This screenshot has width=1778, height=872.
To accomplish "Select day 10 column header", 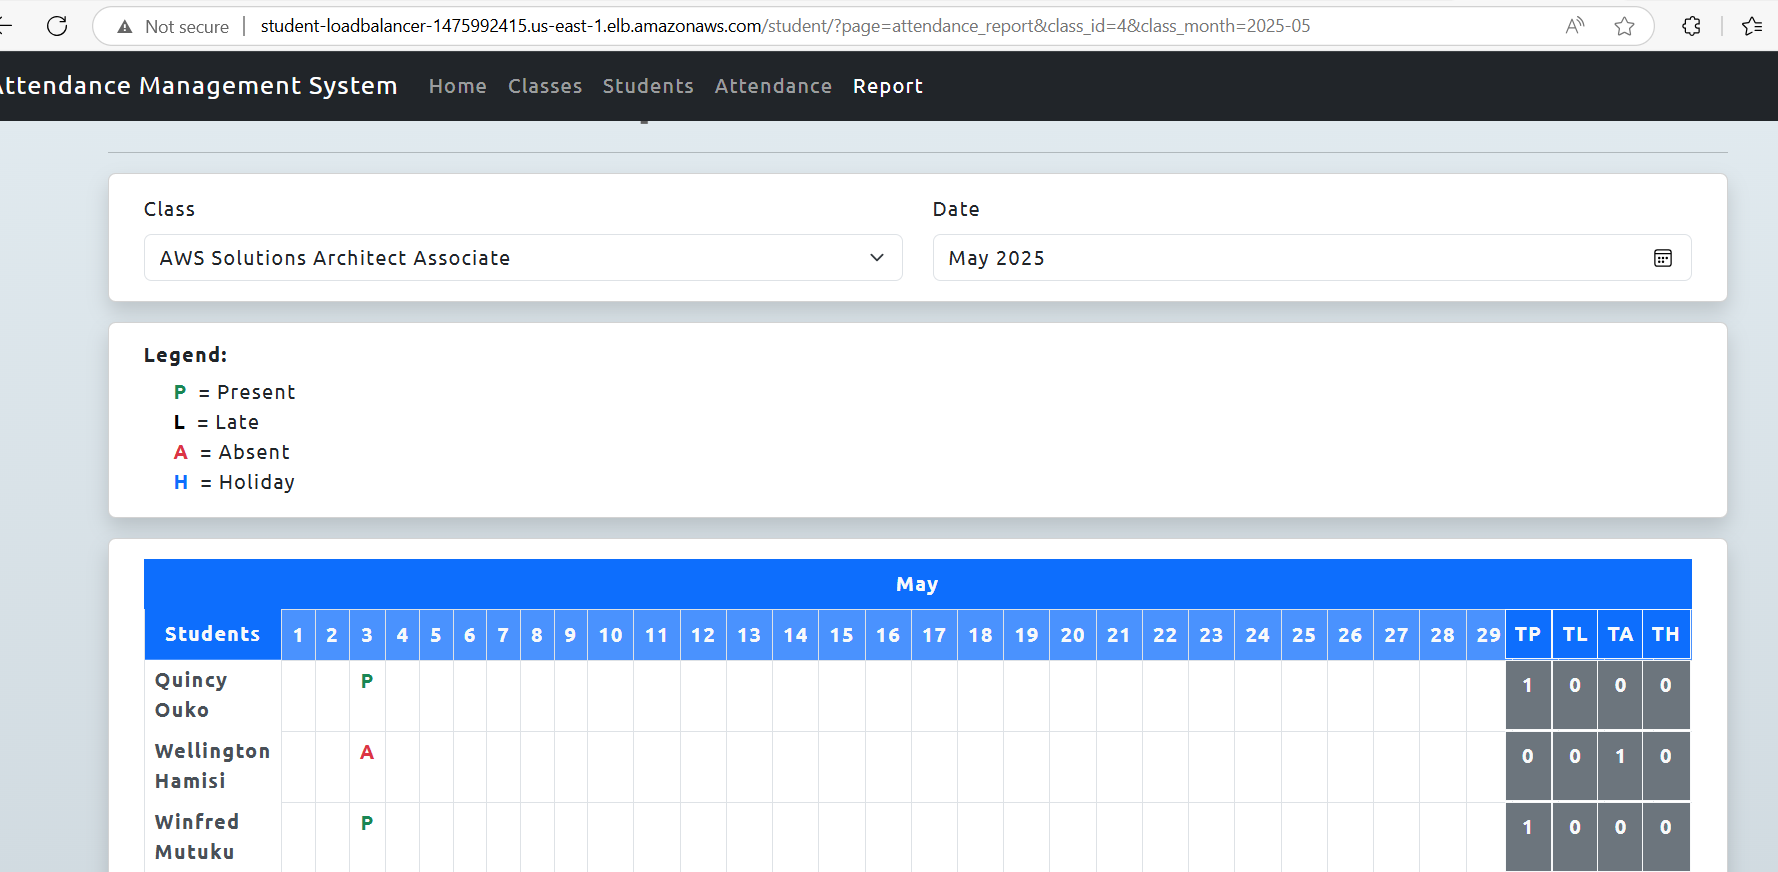I will tap(611, 635).
